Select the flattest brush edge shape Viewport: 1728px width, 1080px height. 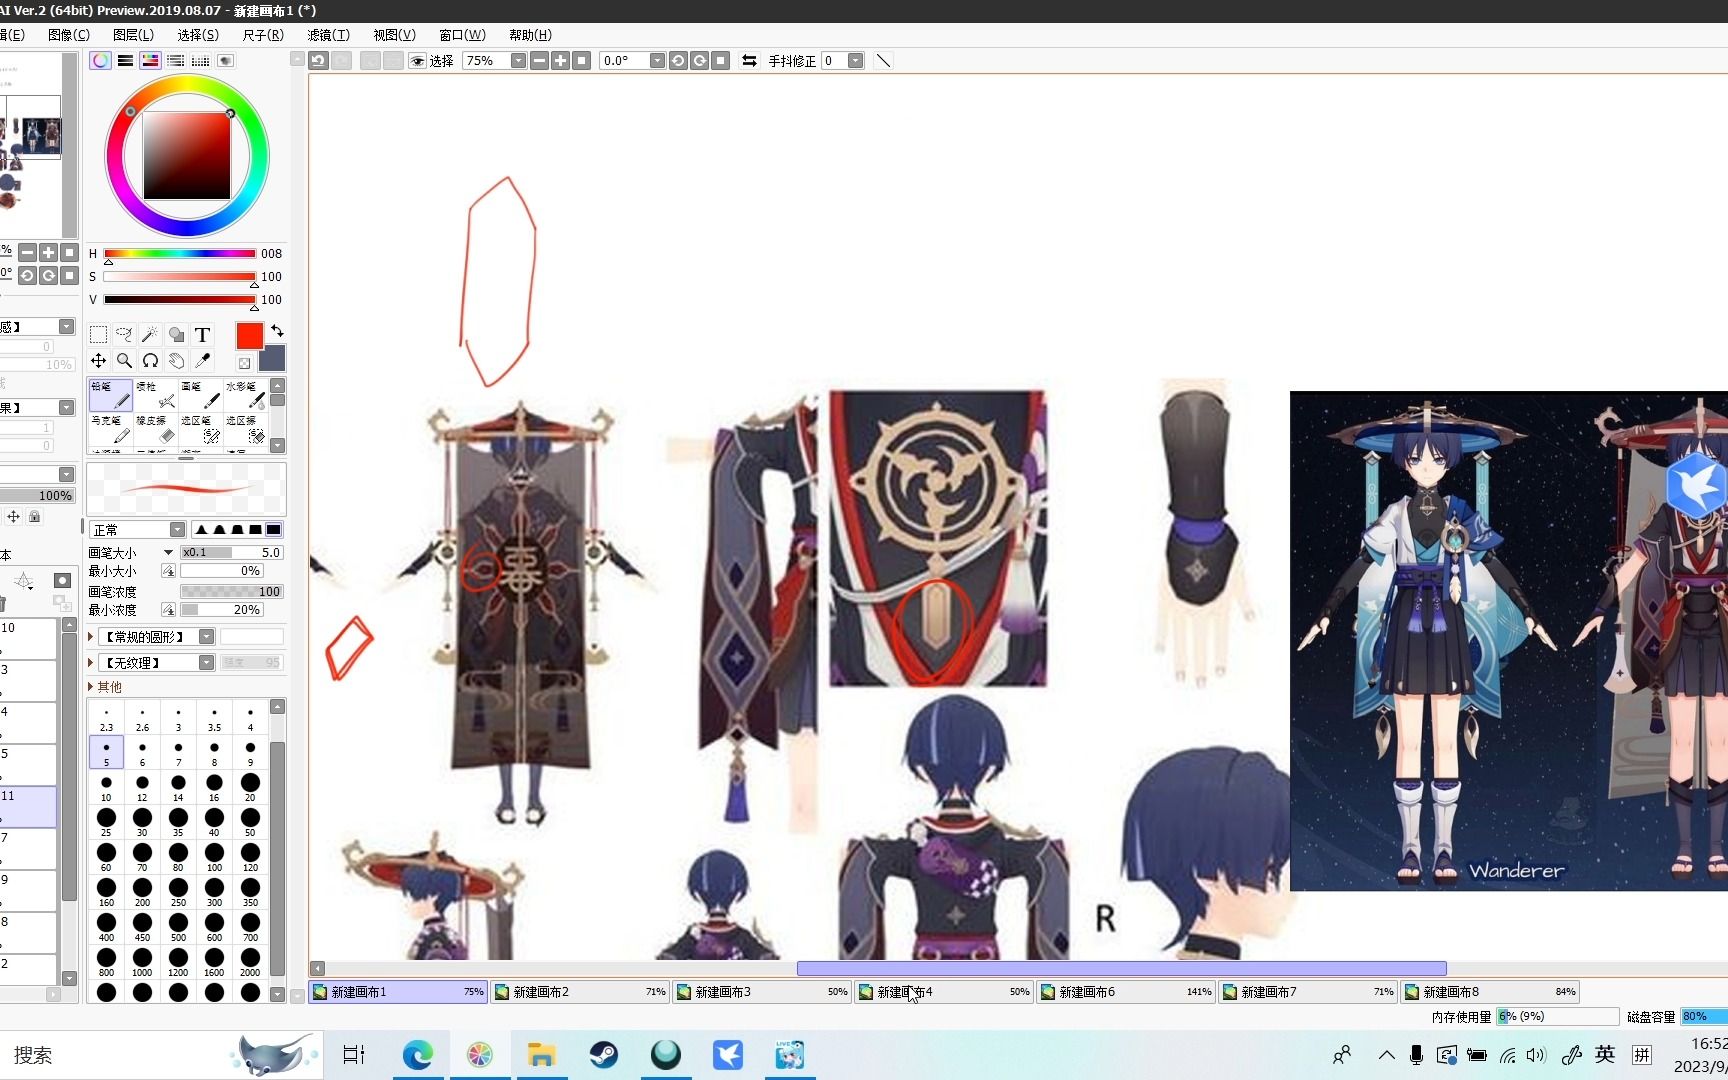[x=273, y=529]
